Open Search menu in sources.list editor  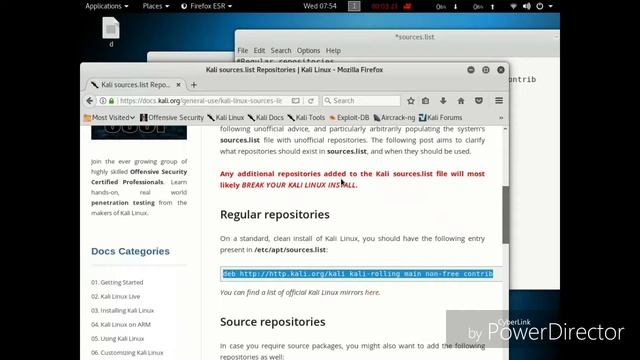[x=281, y=51]
